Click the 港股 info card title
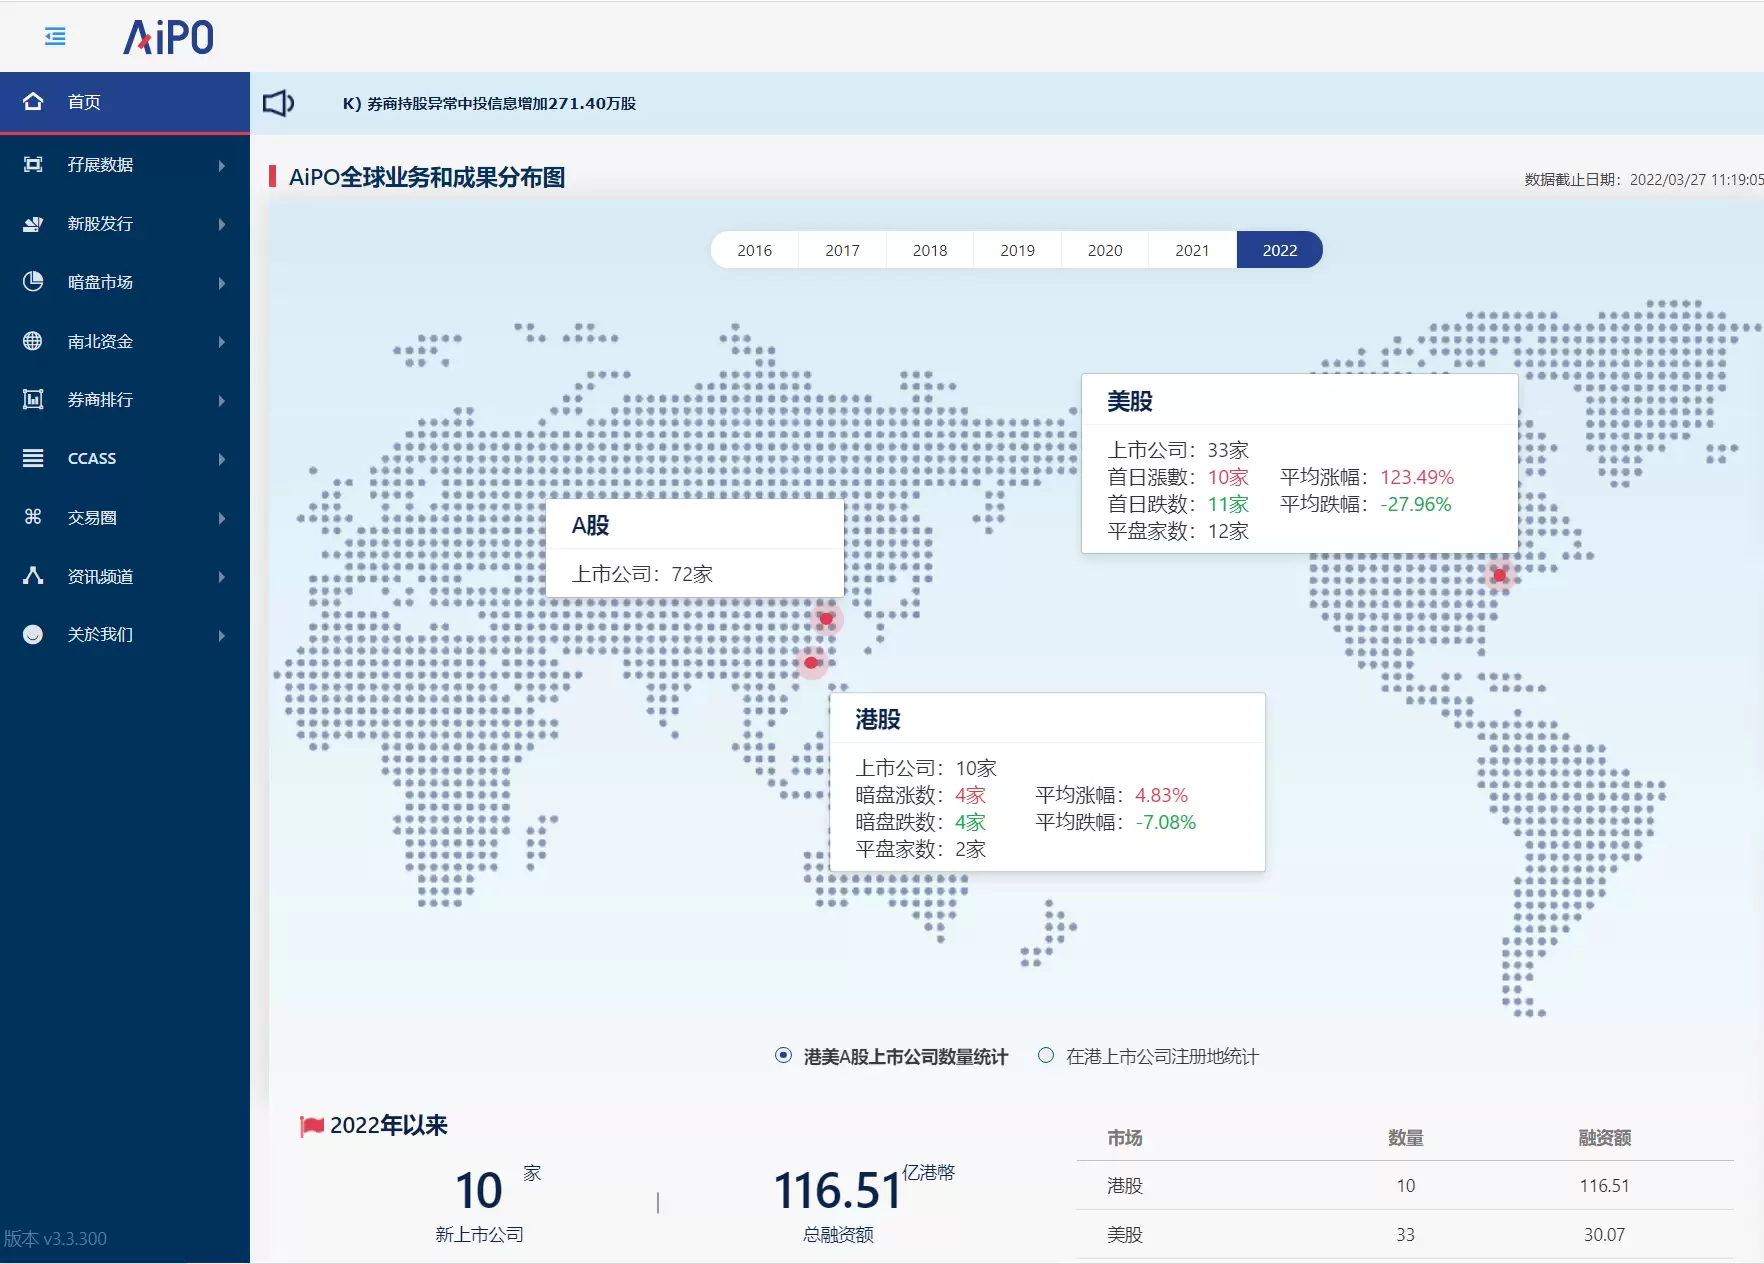 pyautogui.click(x=878, y=719)
